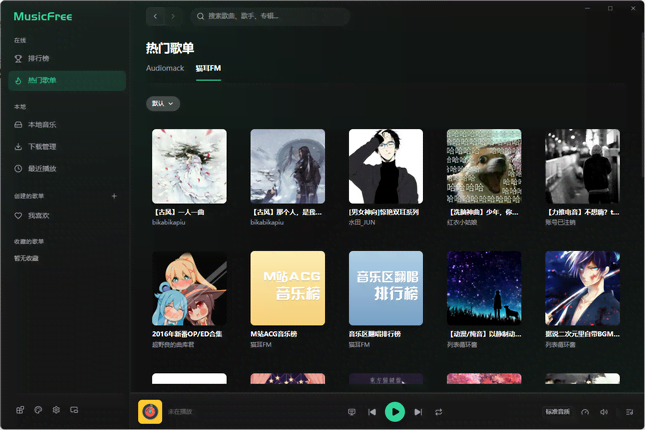Open the settings gear icon
Image resolution: width=645 pixels, height=430 pixels.
[56, 410]
